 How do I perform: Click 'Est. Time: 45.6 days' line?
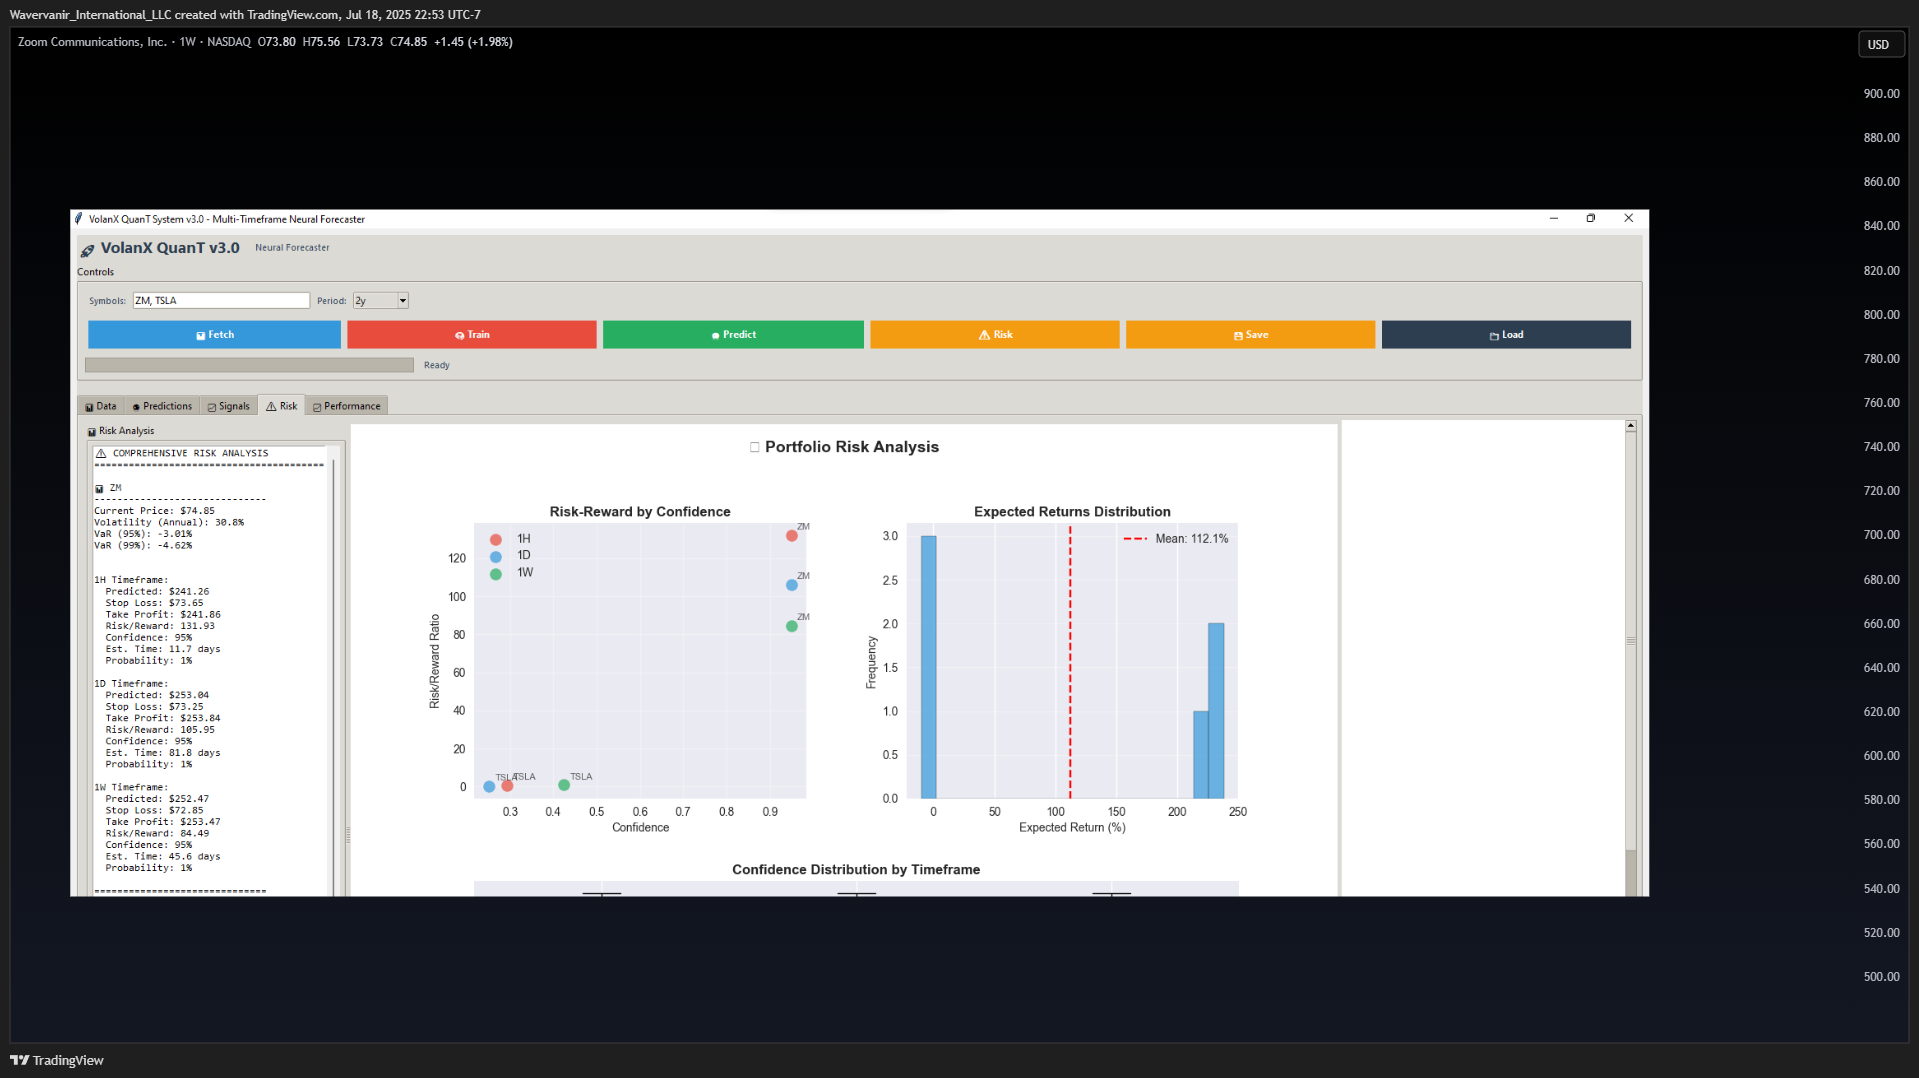(x=163, y=857)
